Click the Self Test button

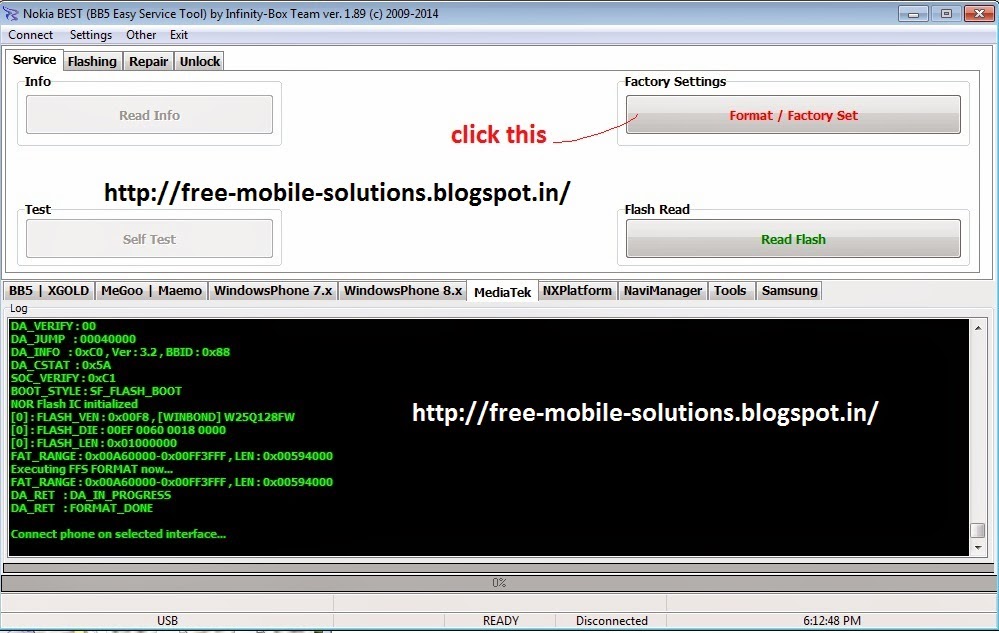pos(149,239)
